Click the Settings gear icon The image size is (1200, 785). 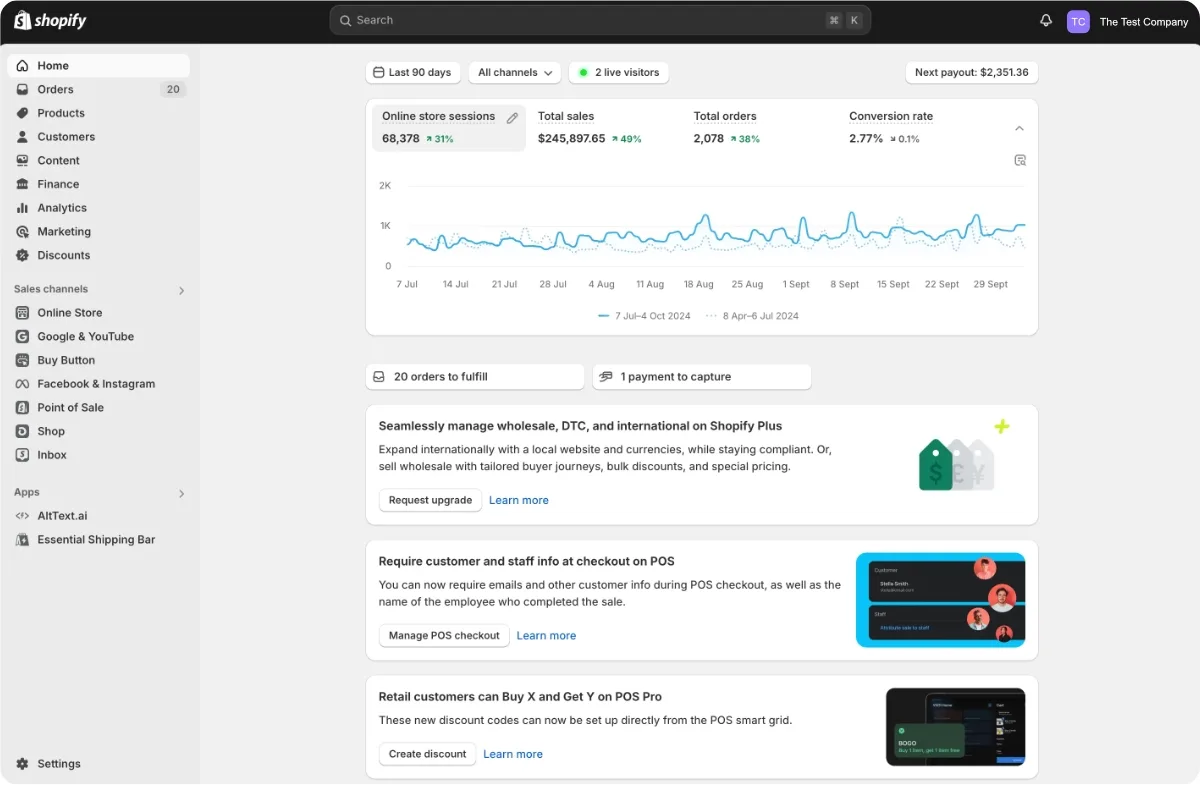point(22,764)
